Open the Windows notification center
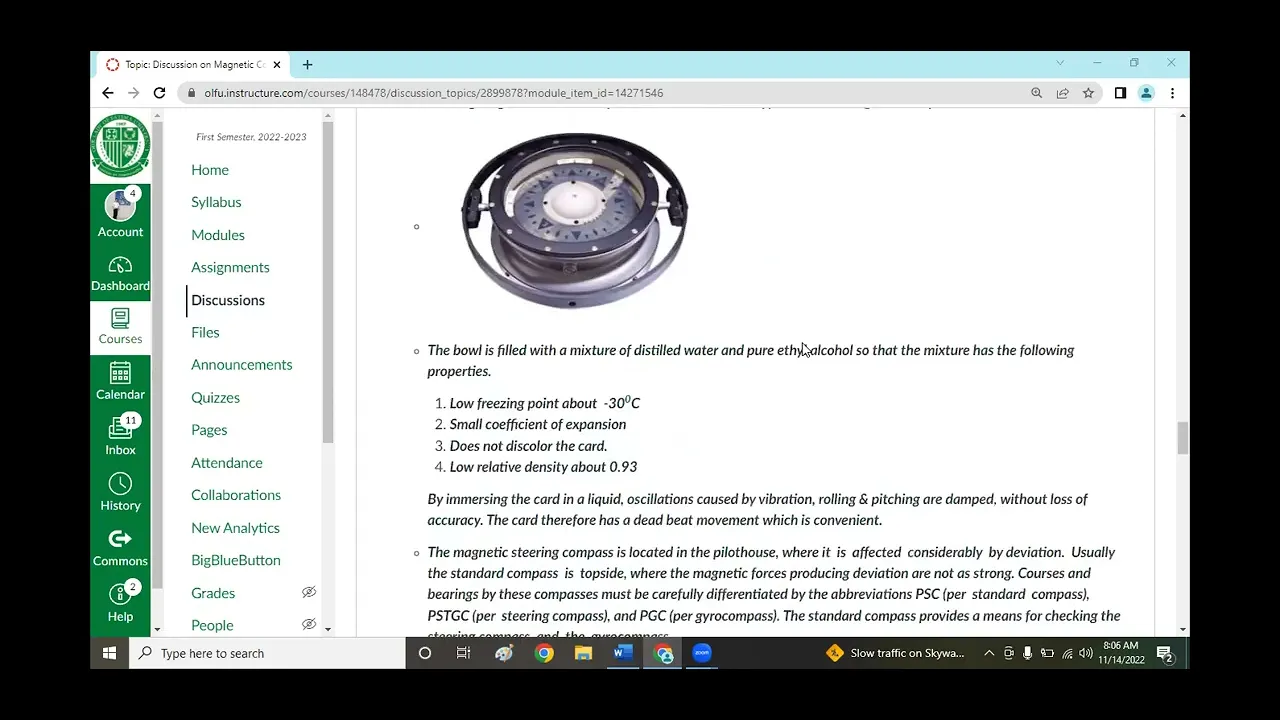The height and width of the screenshot is (720, 1280). point(1165,654)
